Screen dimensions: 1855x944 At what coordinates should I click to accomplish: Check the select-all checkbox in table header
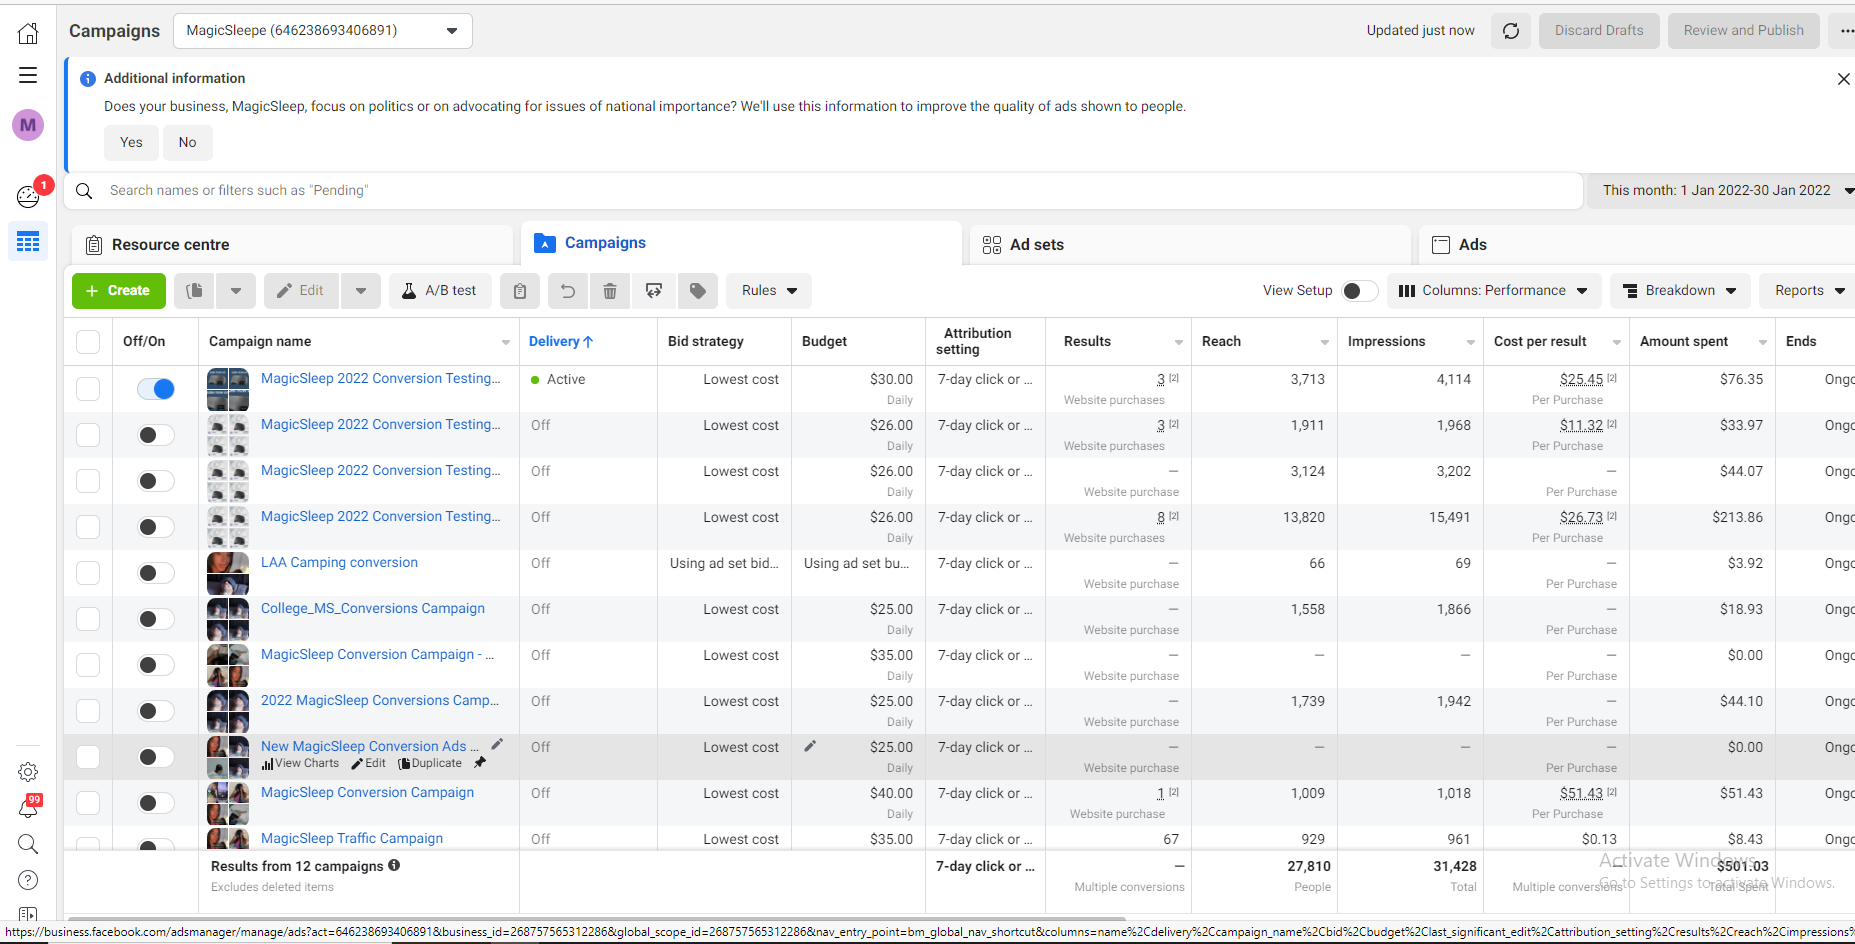point(88,342)
